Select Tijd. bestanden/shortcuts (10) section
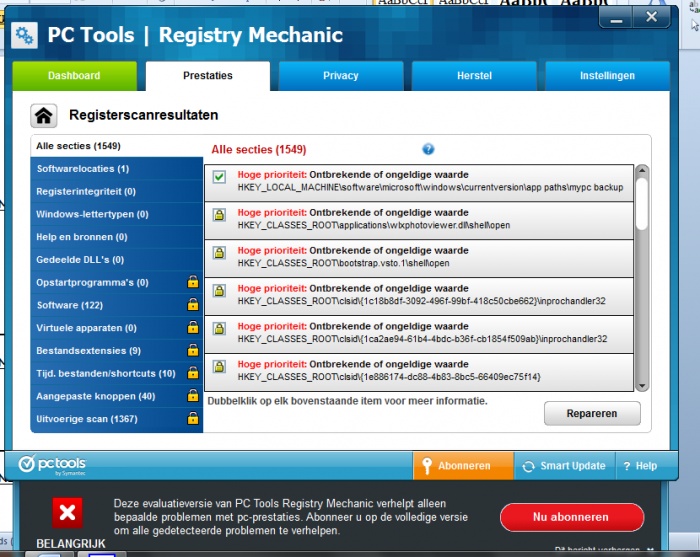 (x=117, y=374)
